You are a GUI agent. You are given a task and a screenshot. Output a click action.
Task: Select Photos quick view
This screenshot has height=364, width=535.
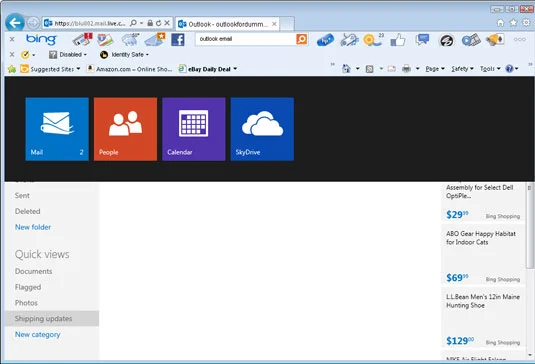click(26, 303)
